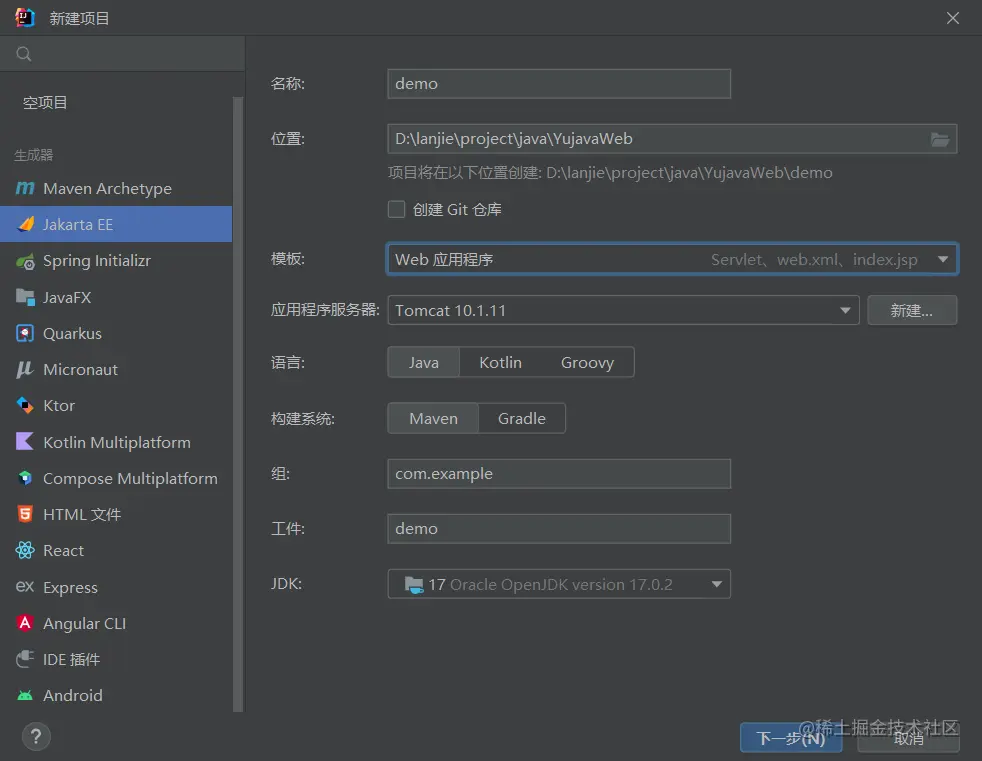The width and height of the screenshot is (982, 761).
Task: Click the Ktor icon
Action: point(25,406)
